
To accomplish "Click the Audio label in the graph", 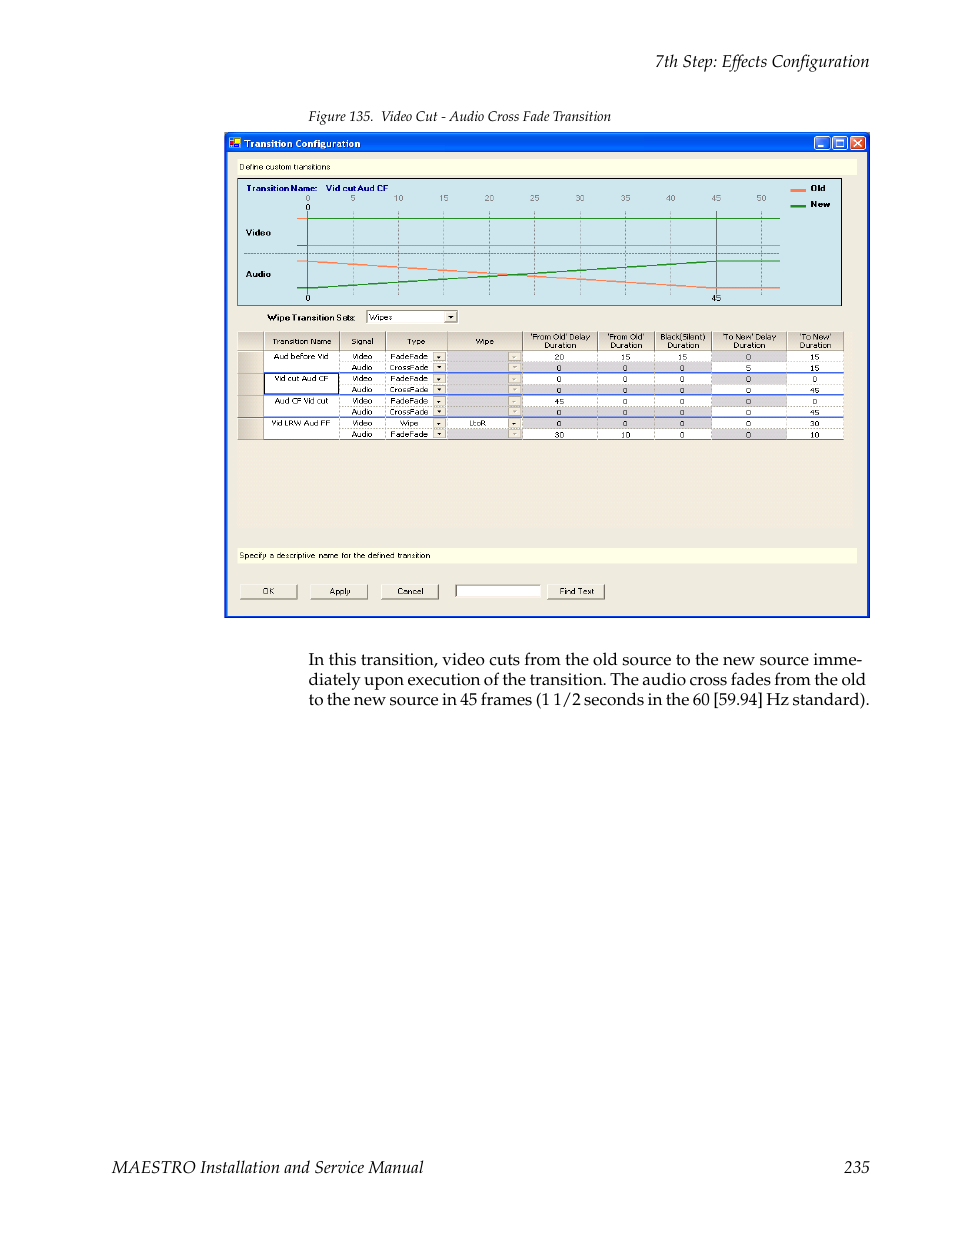I will click(x=258, y=274).
